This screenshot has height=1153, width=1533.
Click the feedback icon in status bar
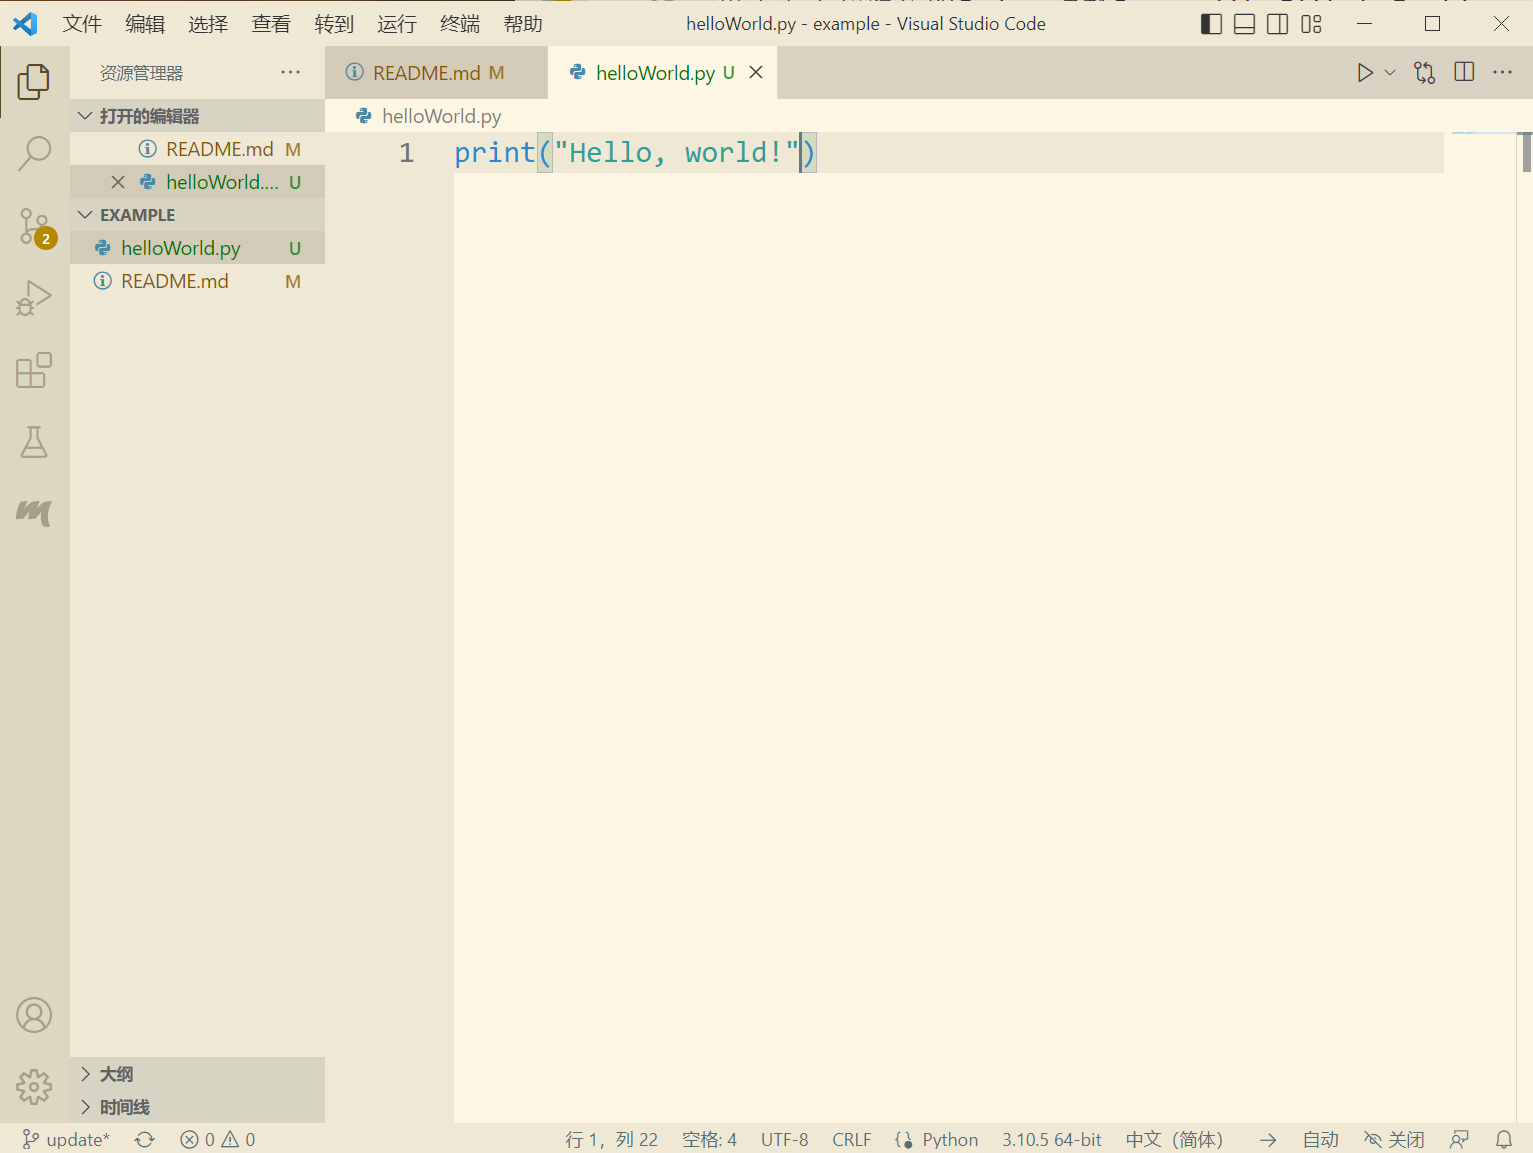pyautogui.click(x=1460, y=1139)
